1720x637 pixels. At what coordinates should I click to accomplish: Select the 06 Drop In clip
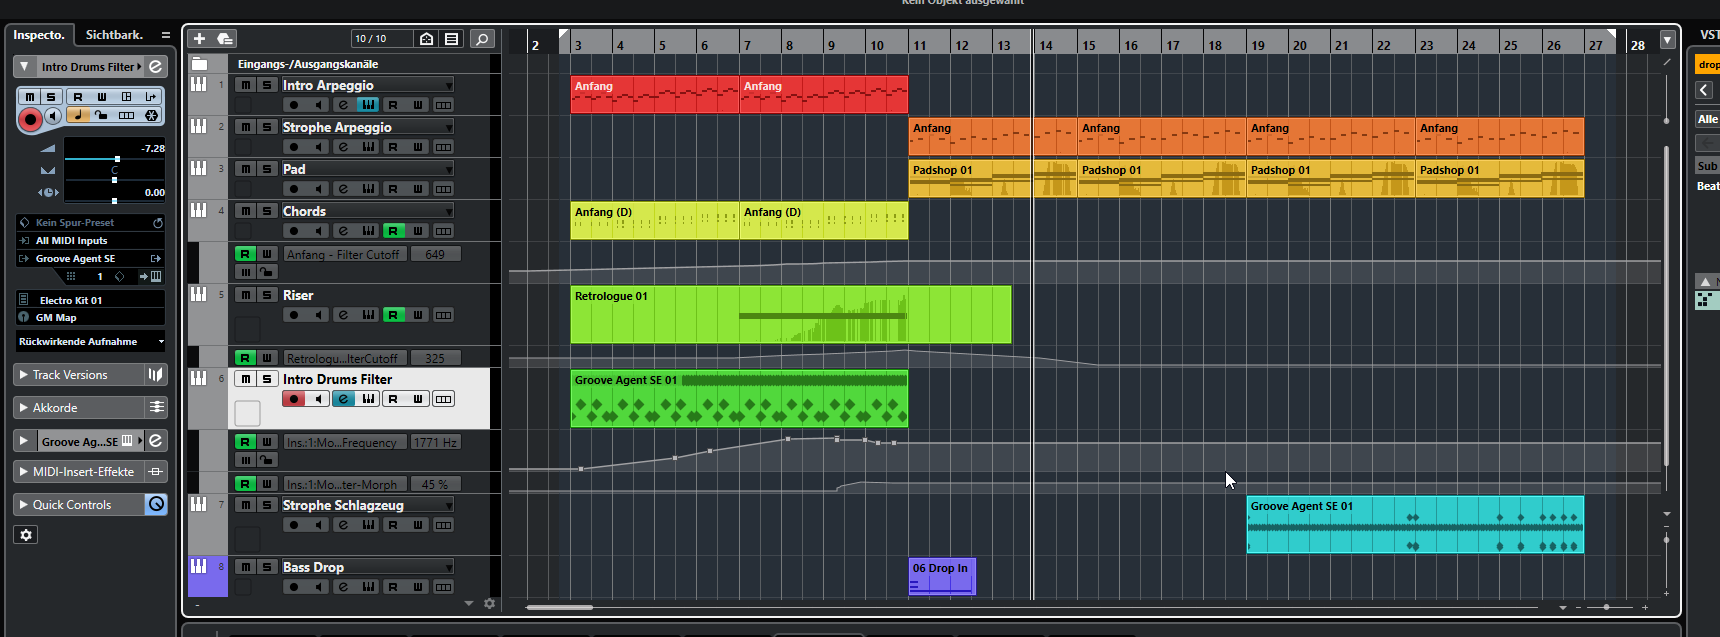tap(941, 576)
